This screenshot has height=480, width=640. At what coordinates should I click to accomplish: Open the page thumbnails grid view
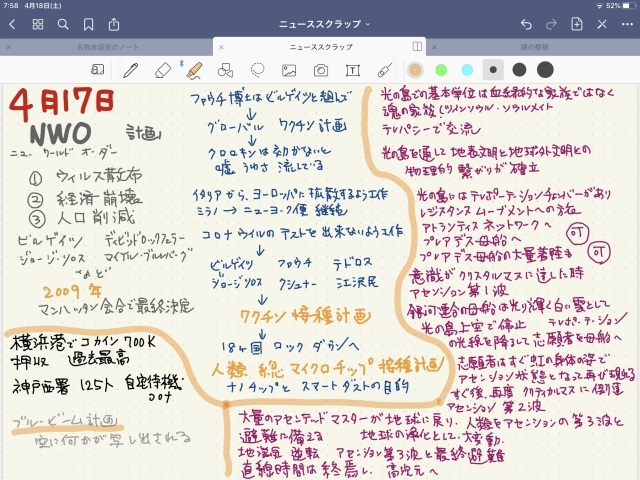[38, 24]
